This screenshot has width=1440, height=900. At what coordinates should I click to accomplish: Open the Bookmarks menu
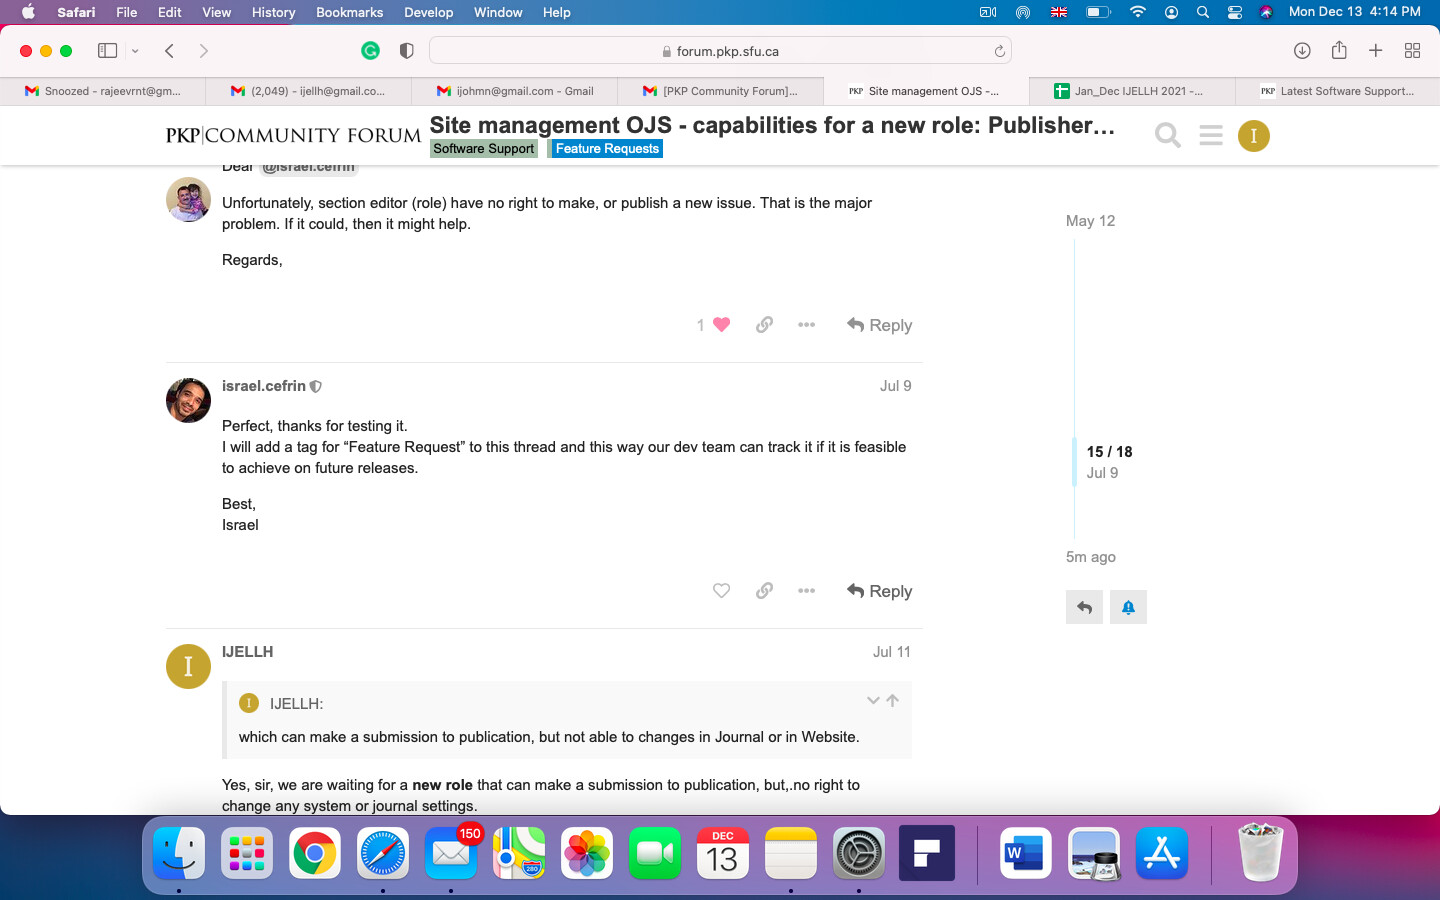(x=349, y=12)
